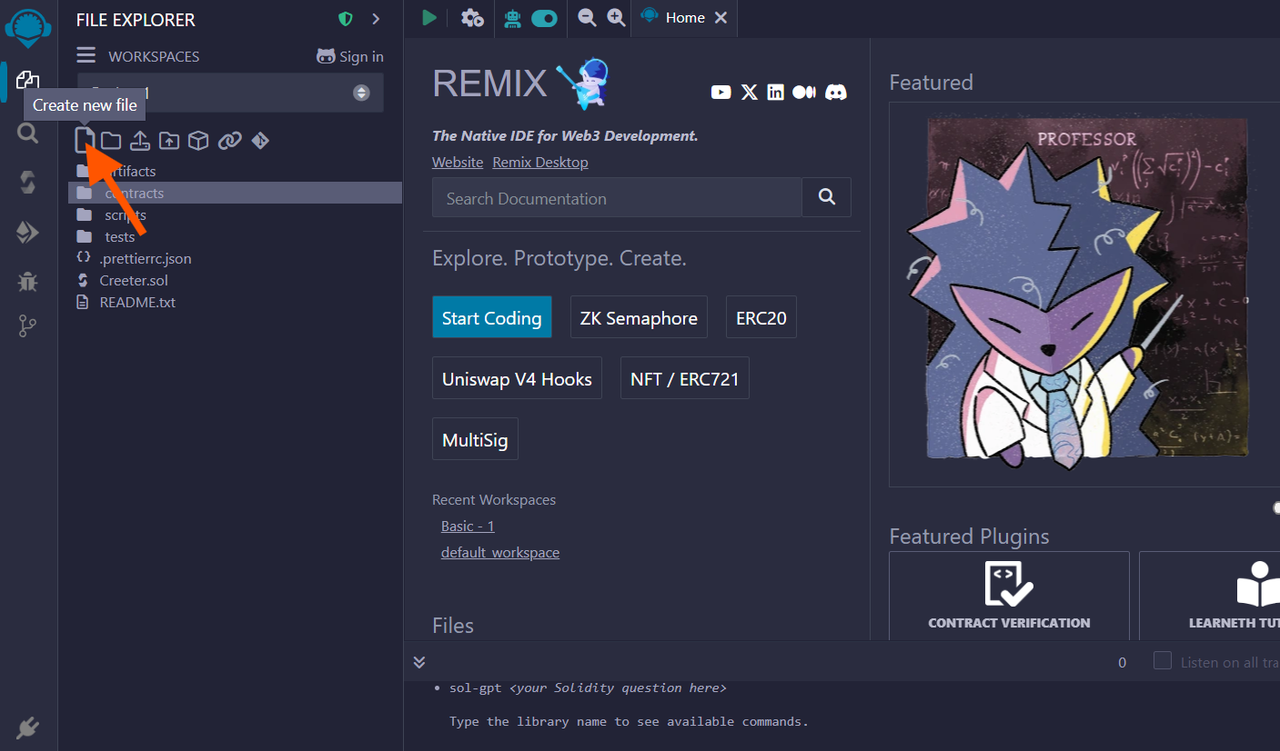1280x751 pixels.
Task: Open Remix LinkedIn icon
Action: [775, 92]
